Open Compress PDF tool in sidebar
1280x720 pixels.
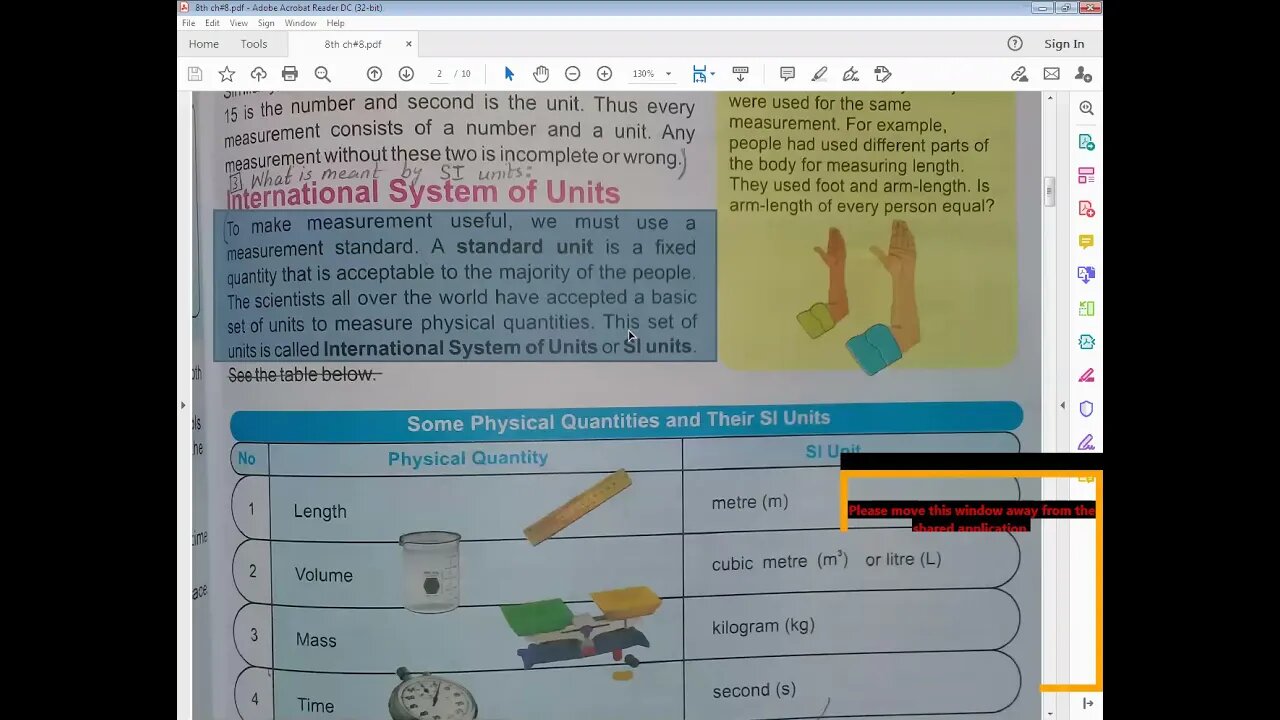click(x=1086, y=342)
